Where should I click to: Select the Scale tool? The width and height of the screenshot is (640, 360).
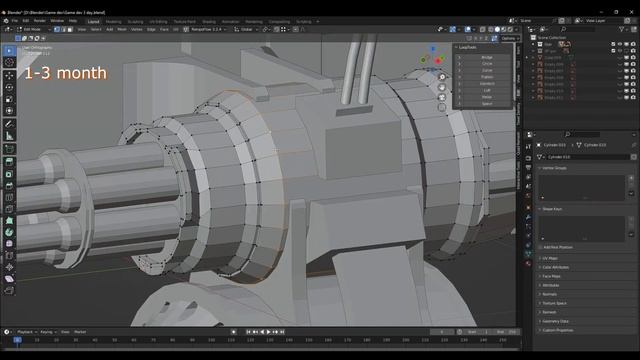coord(9,99)
